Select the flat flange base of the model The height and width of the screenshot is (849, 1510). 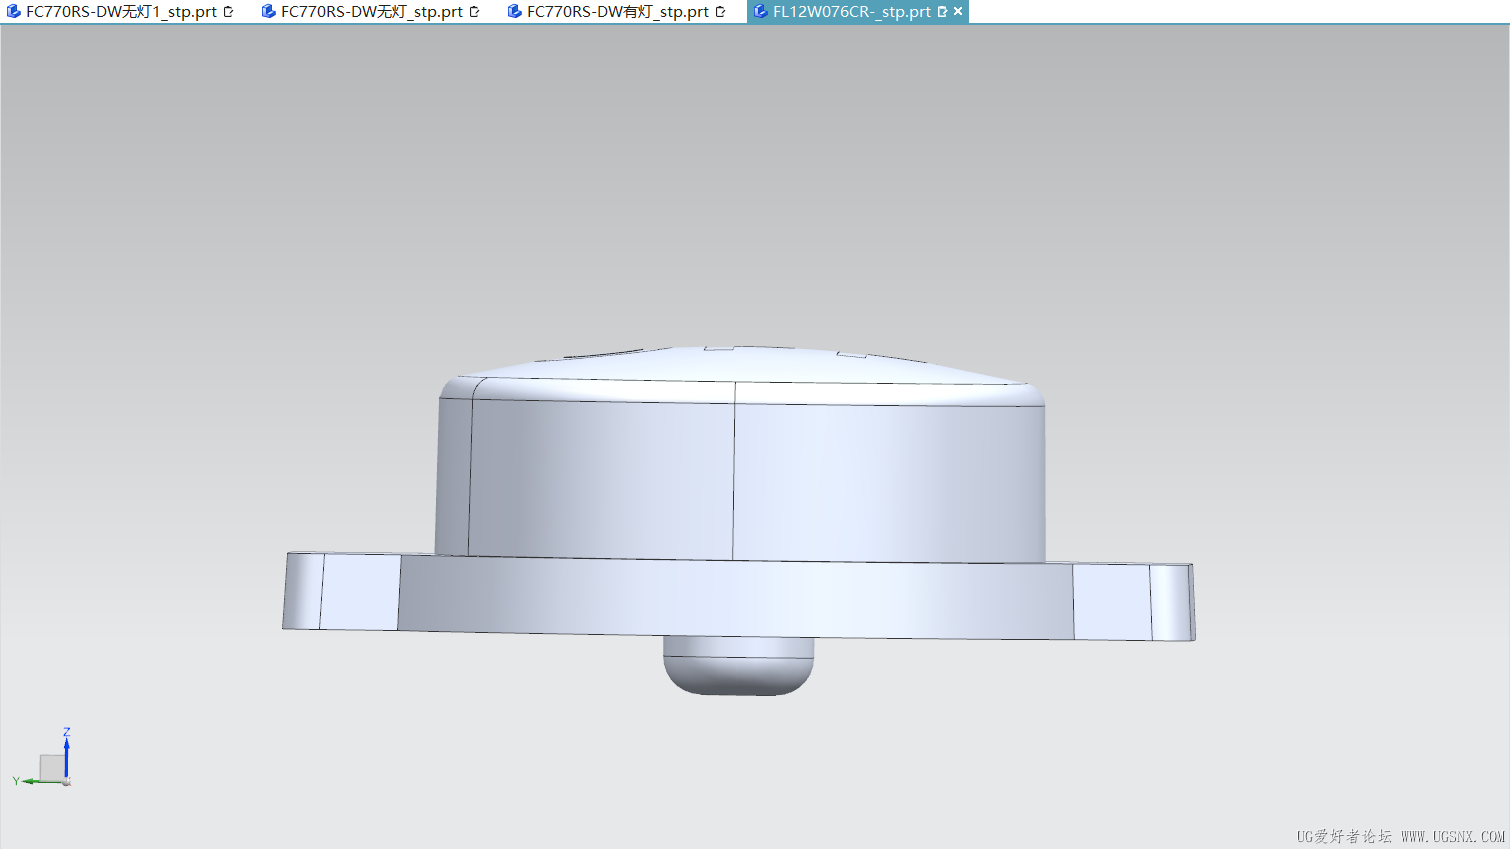738,598
